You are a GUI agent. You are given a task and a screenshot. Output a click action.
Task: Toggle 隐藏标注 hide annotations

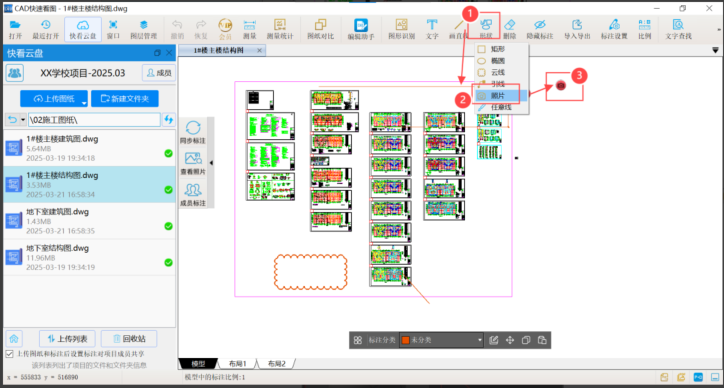click(x=540, y=30)
